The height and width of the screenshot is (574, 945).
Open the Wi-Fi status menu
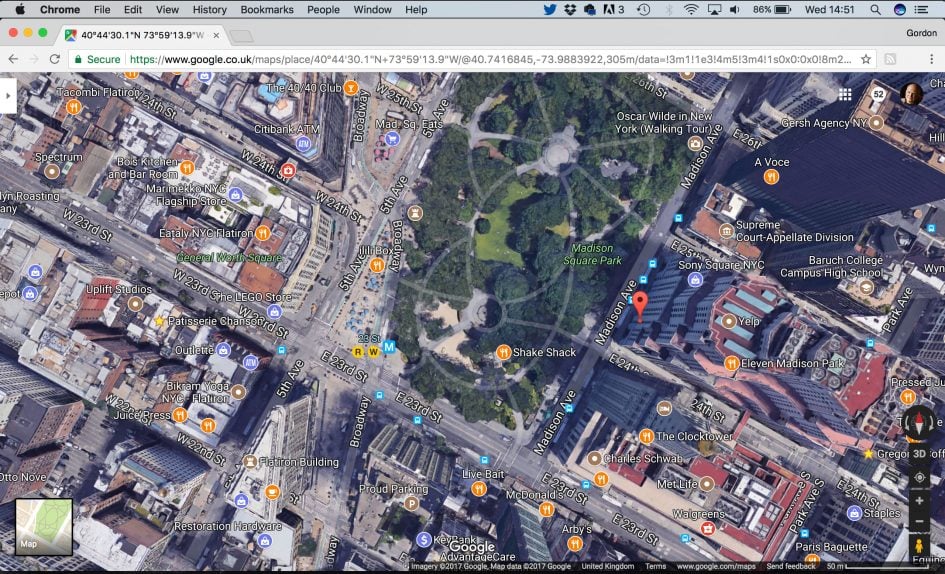tap(691, 10)
